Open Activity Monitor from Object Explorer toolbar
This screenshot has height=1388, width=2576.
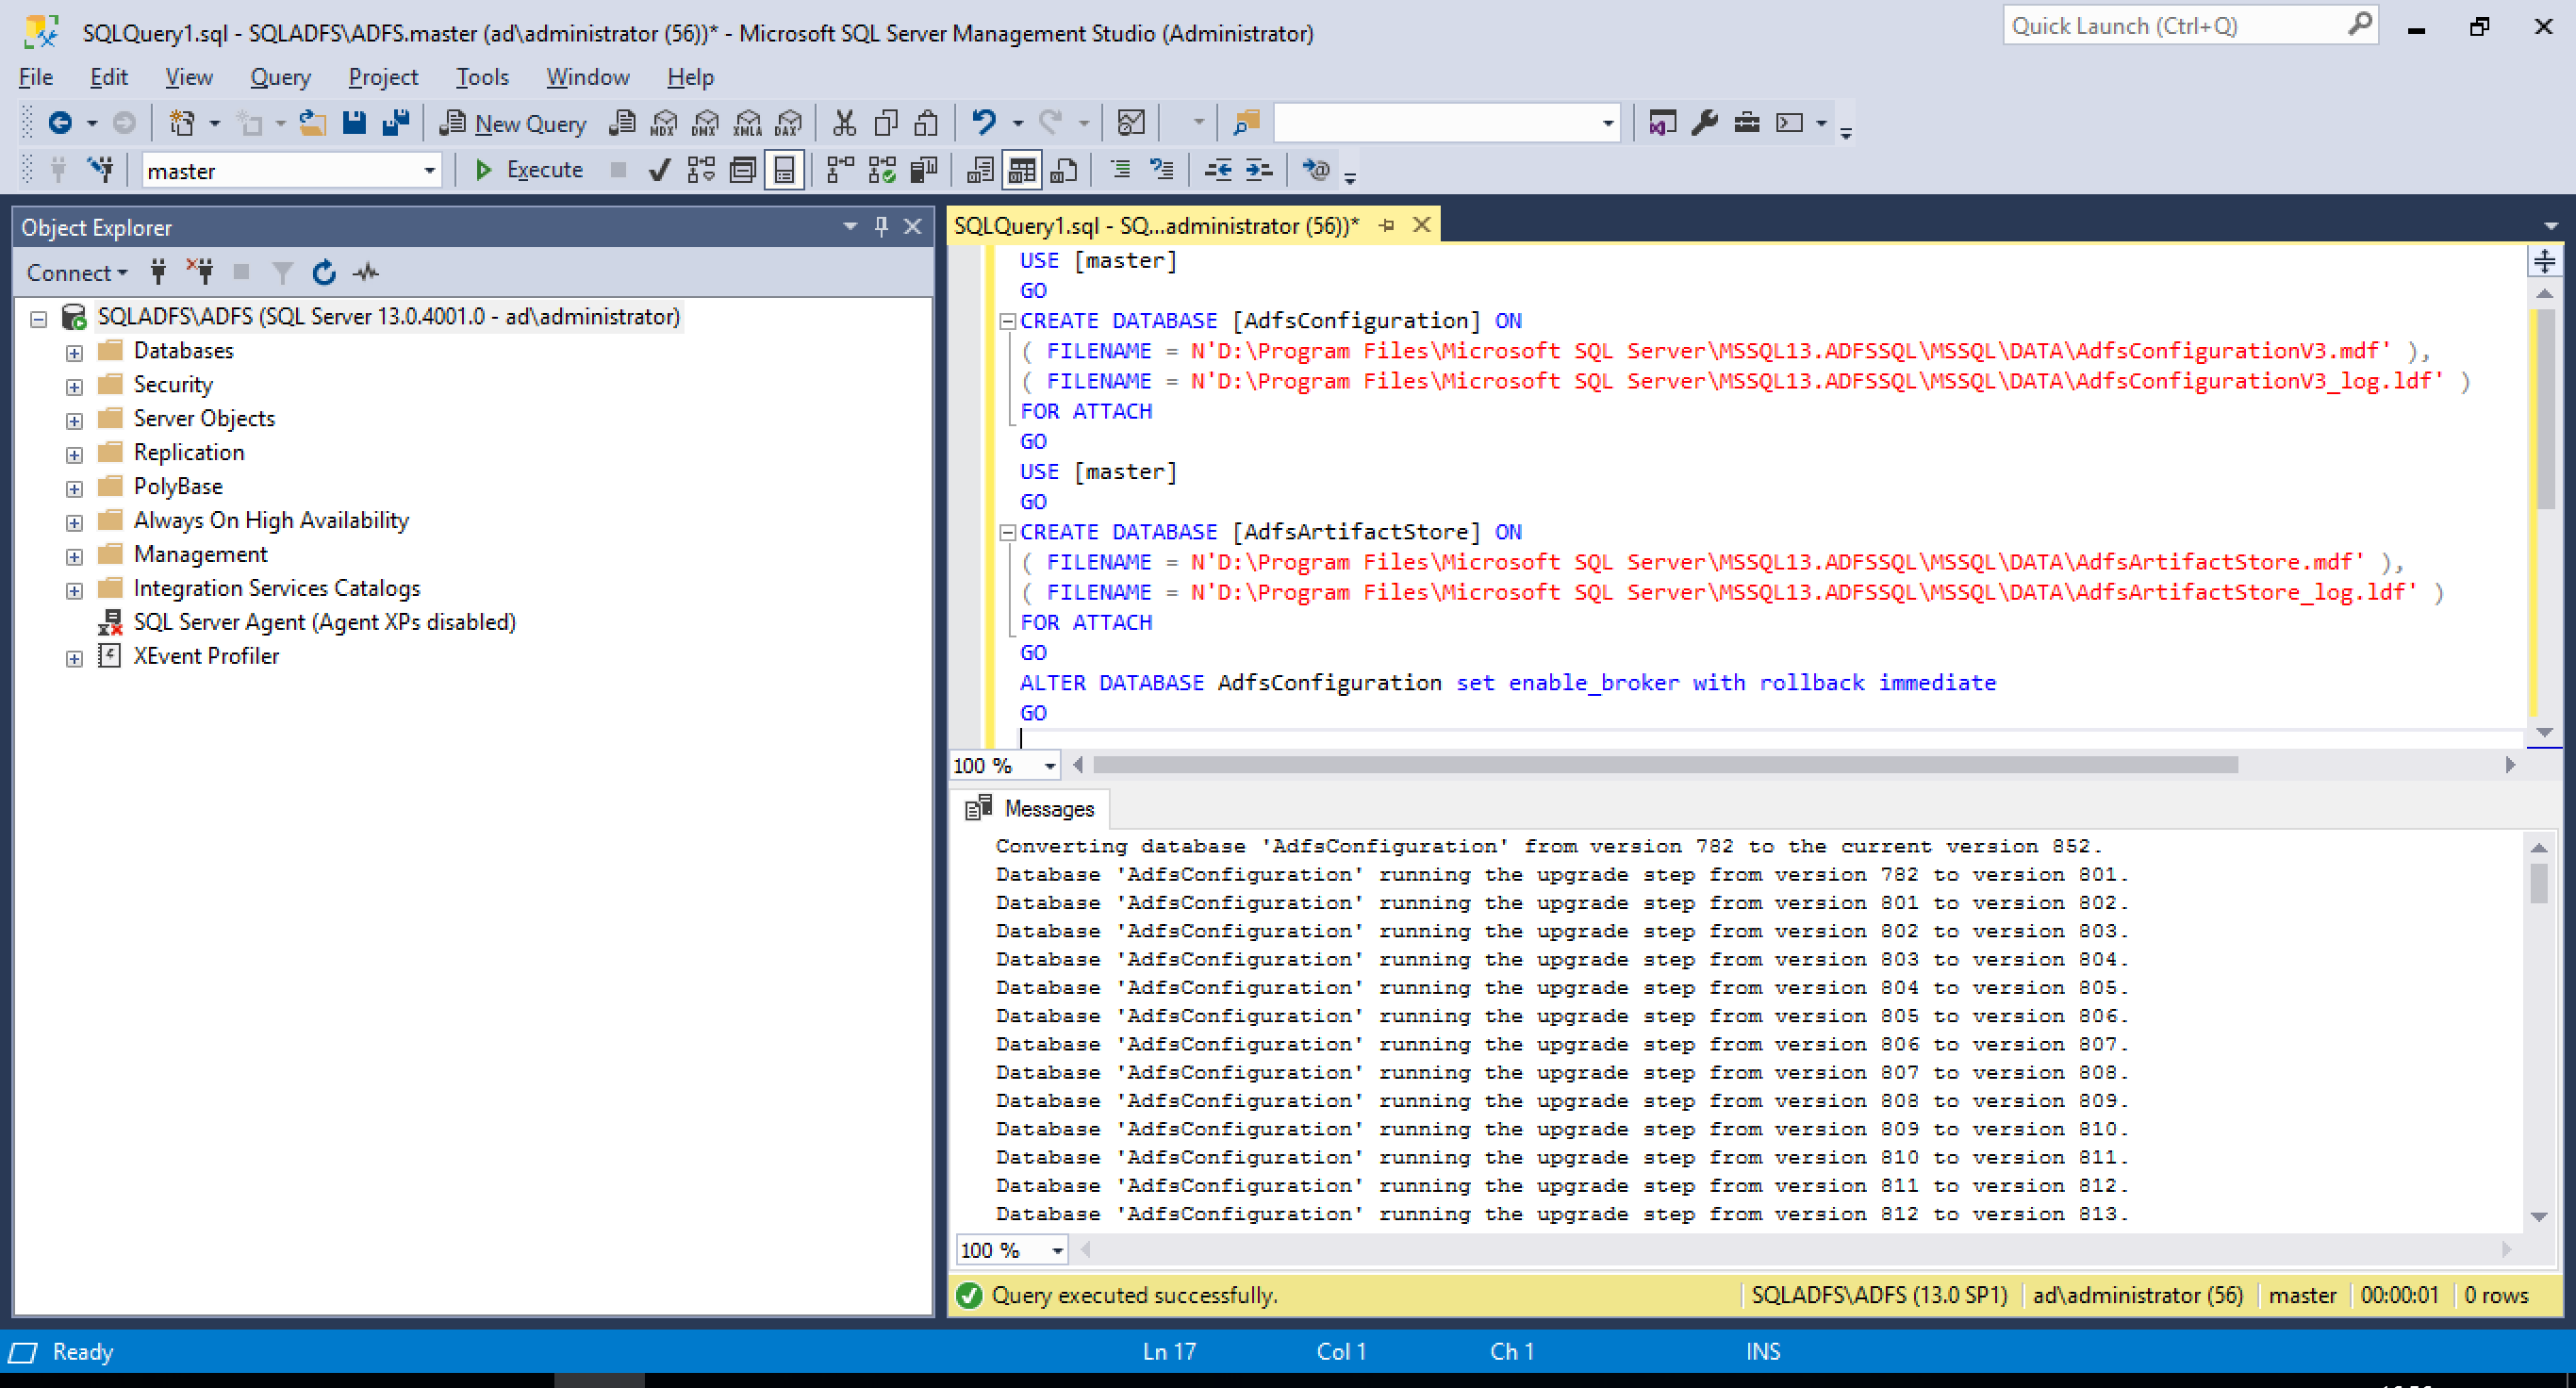366,272
